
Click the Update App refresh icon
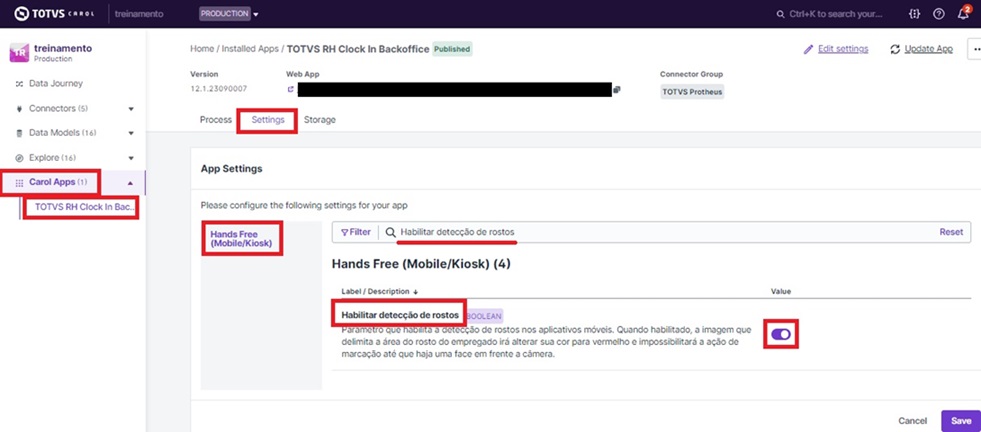[x=895, y=49]
